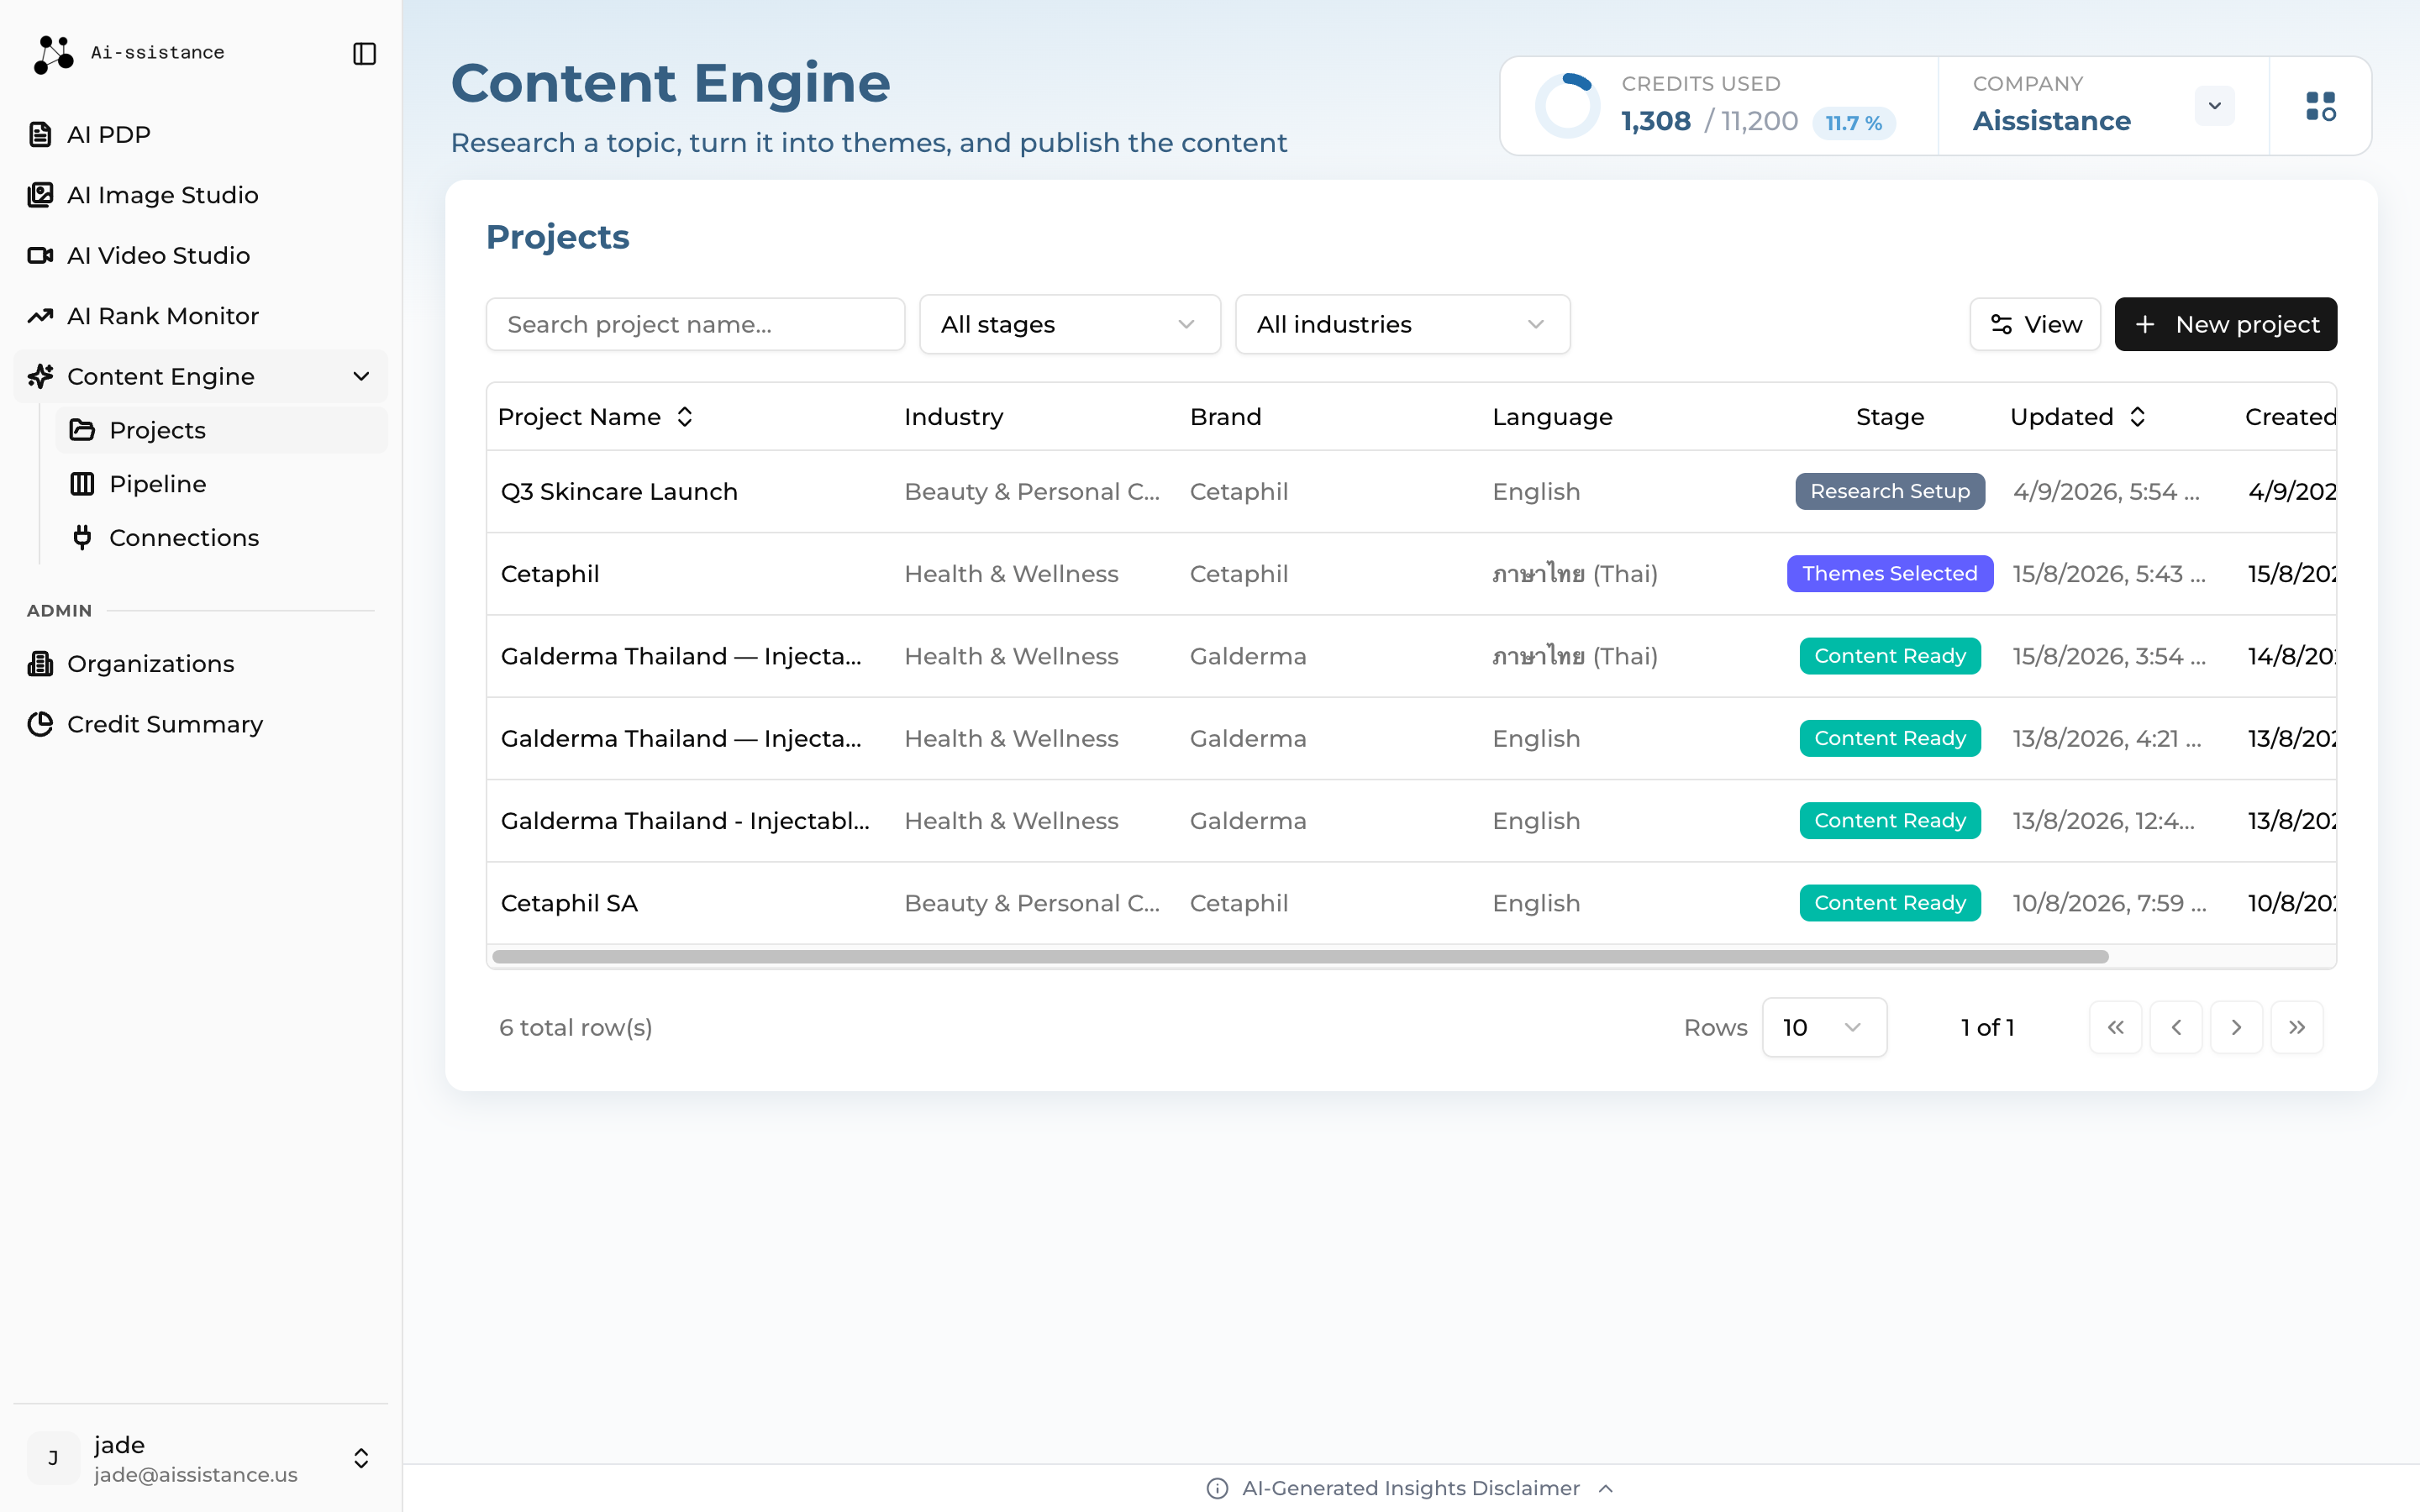The height and width of the screenshot is (1512, 2420).
Task: Expand the jade account switcher
Action: (362, 1458)
